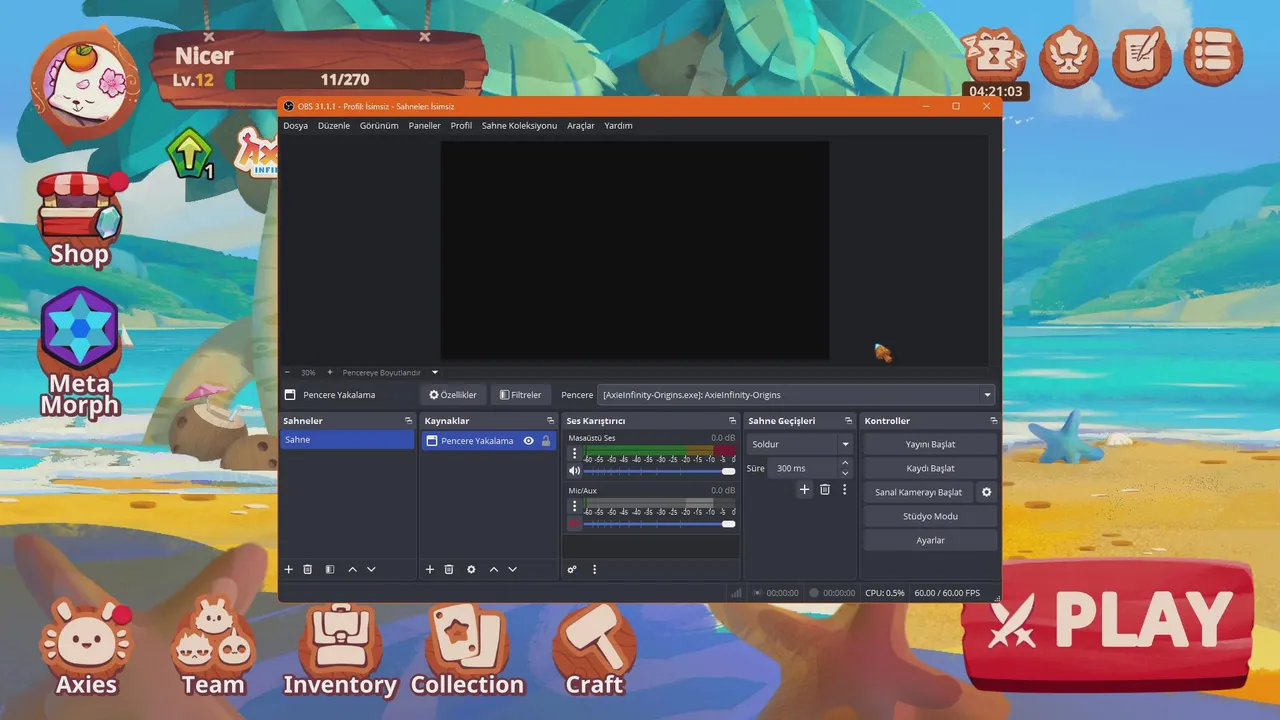
Task: Increase Süre duration with up arrow
Action: click(x=845, y=463)
